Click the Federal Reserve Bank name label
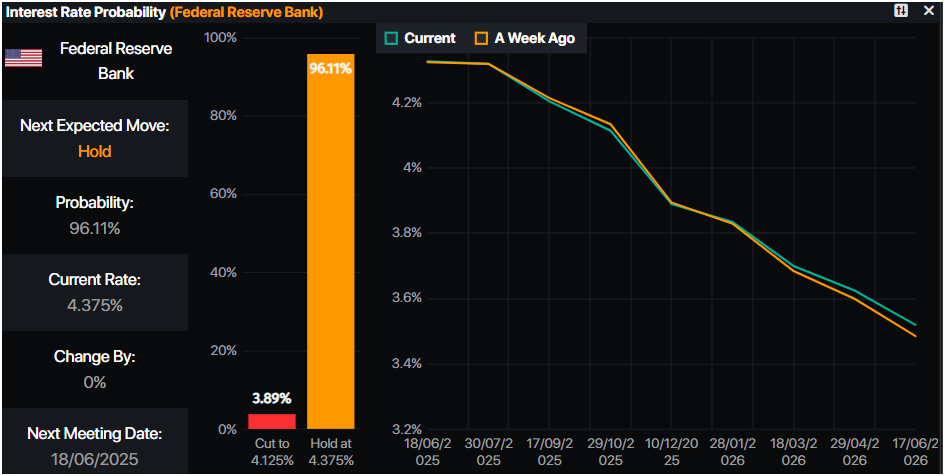The image size is (945, 476). tap(116, 61)
